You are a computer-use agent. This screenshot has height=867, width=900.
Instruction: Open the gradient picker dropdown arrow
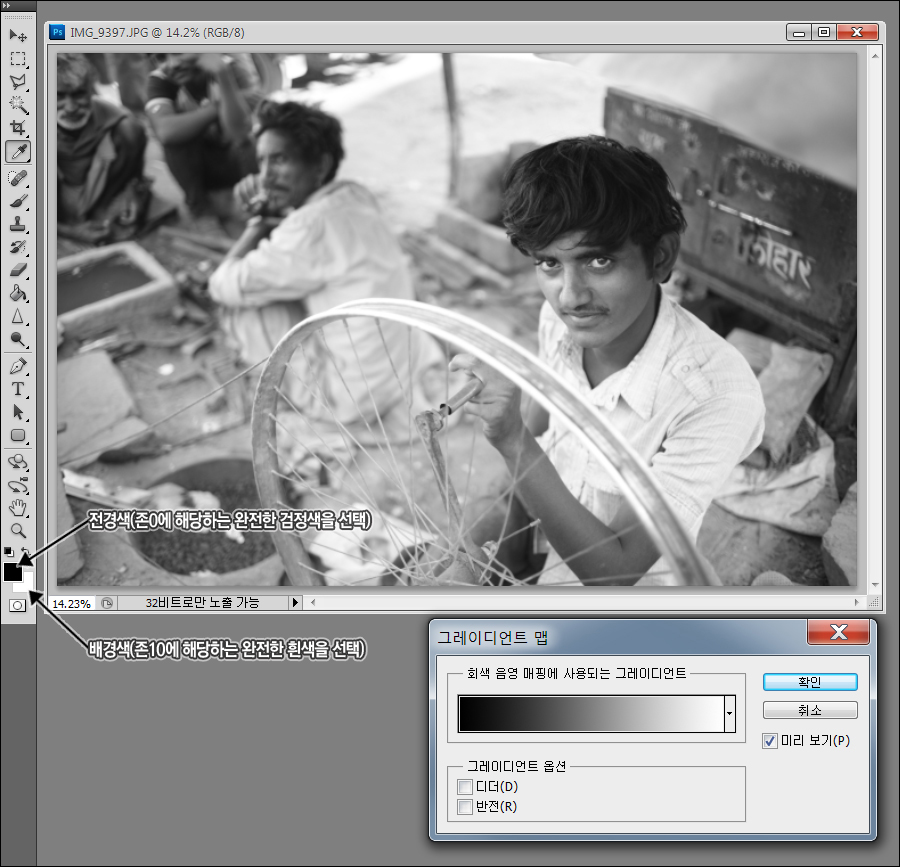[730, 714]
